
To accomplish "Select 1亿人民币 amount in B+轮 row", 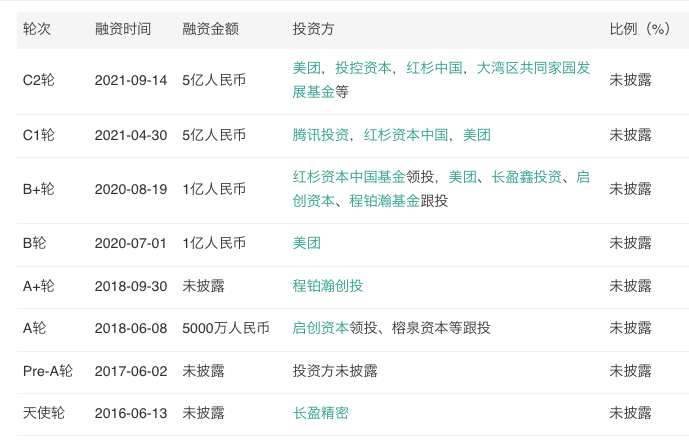I will tap(214, 189).
